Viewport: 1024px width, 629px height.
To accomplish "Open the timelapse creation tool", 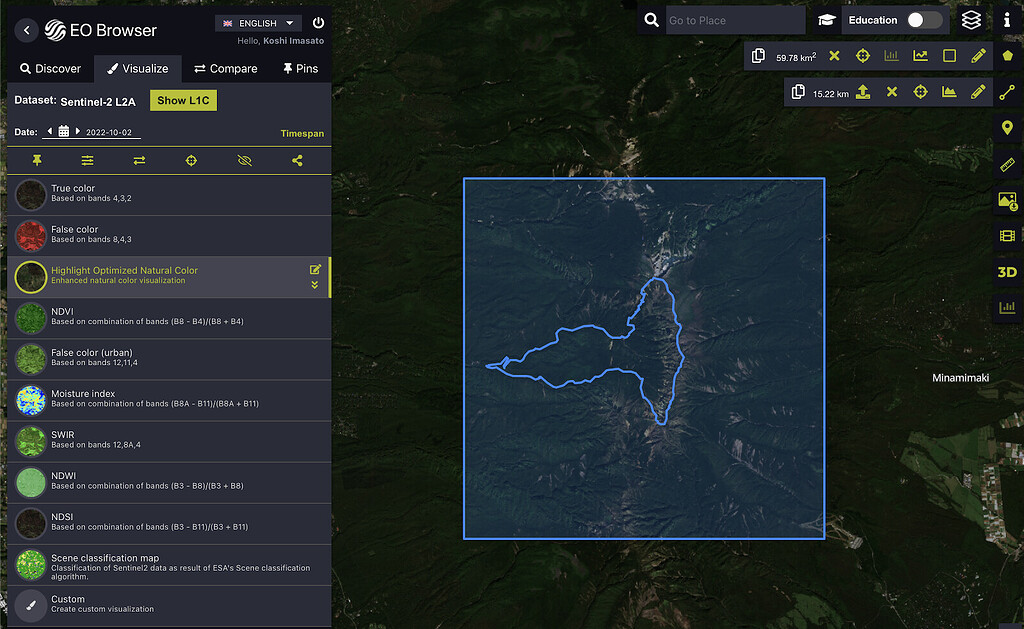I will click(x=1007, y=236).
